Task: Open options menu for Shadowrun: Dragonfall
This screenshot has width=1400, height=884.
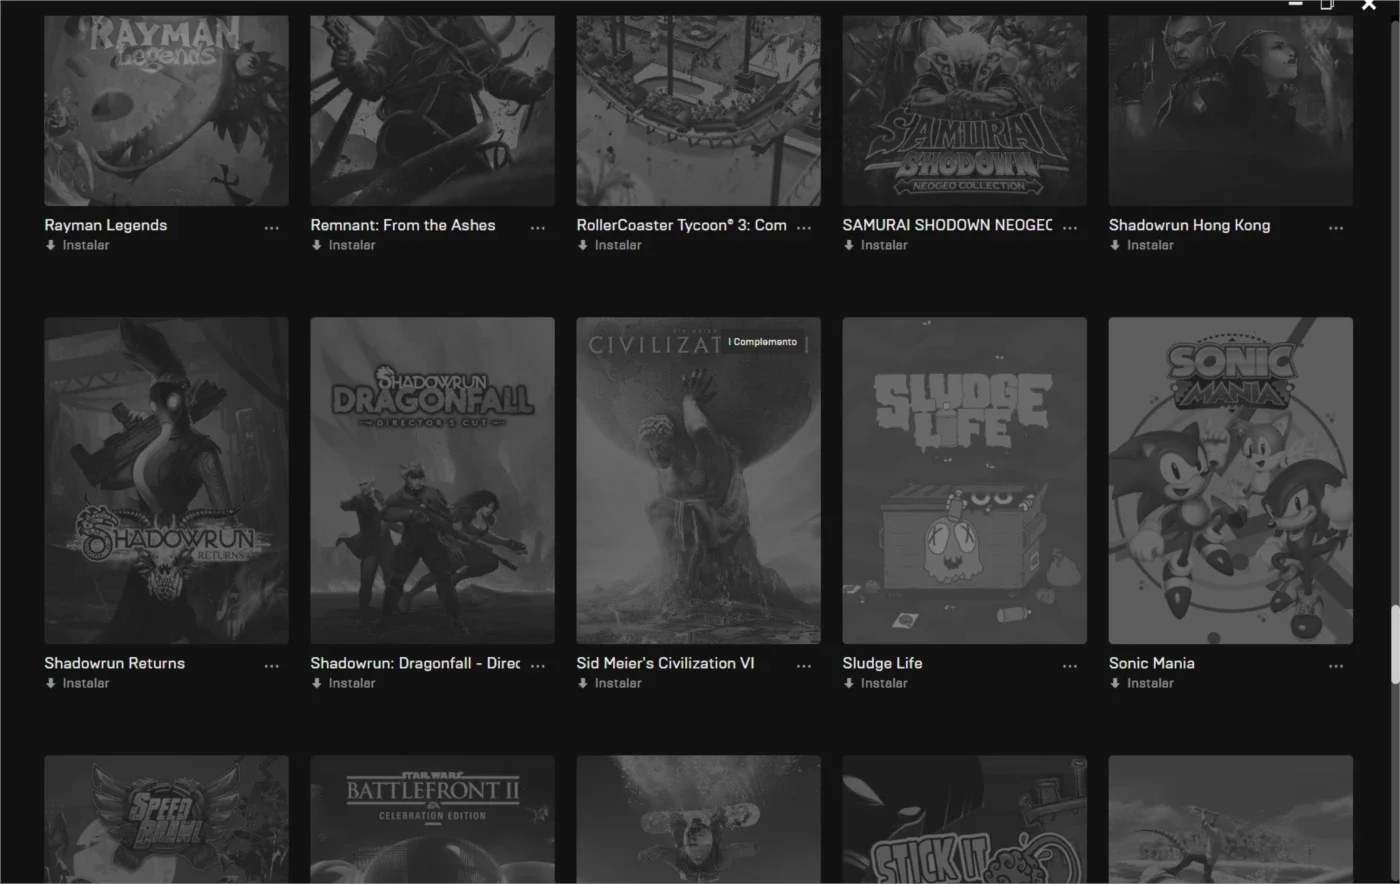Action: tap(538, 666)
